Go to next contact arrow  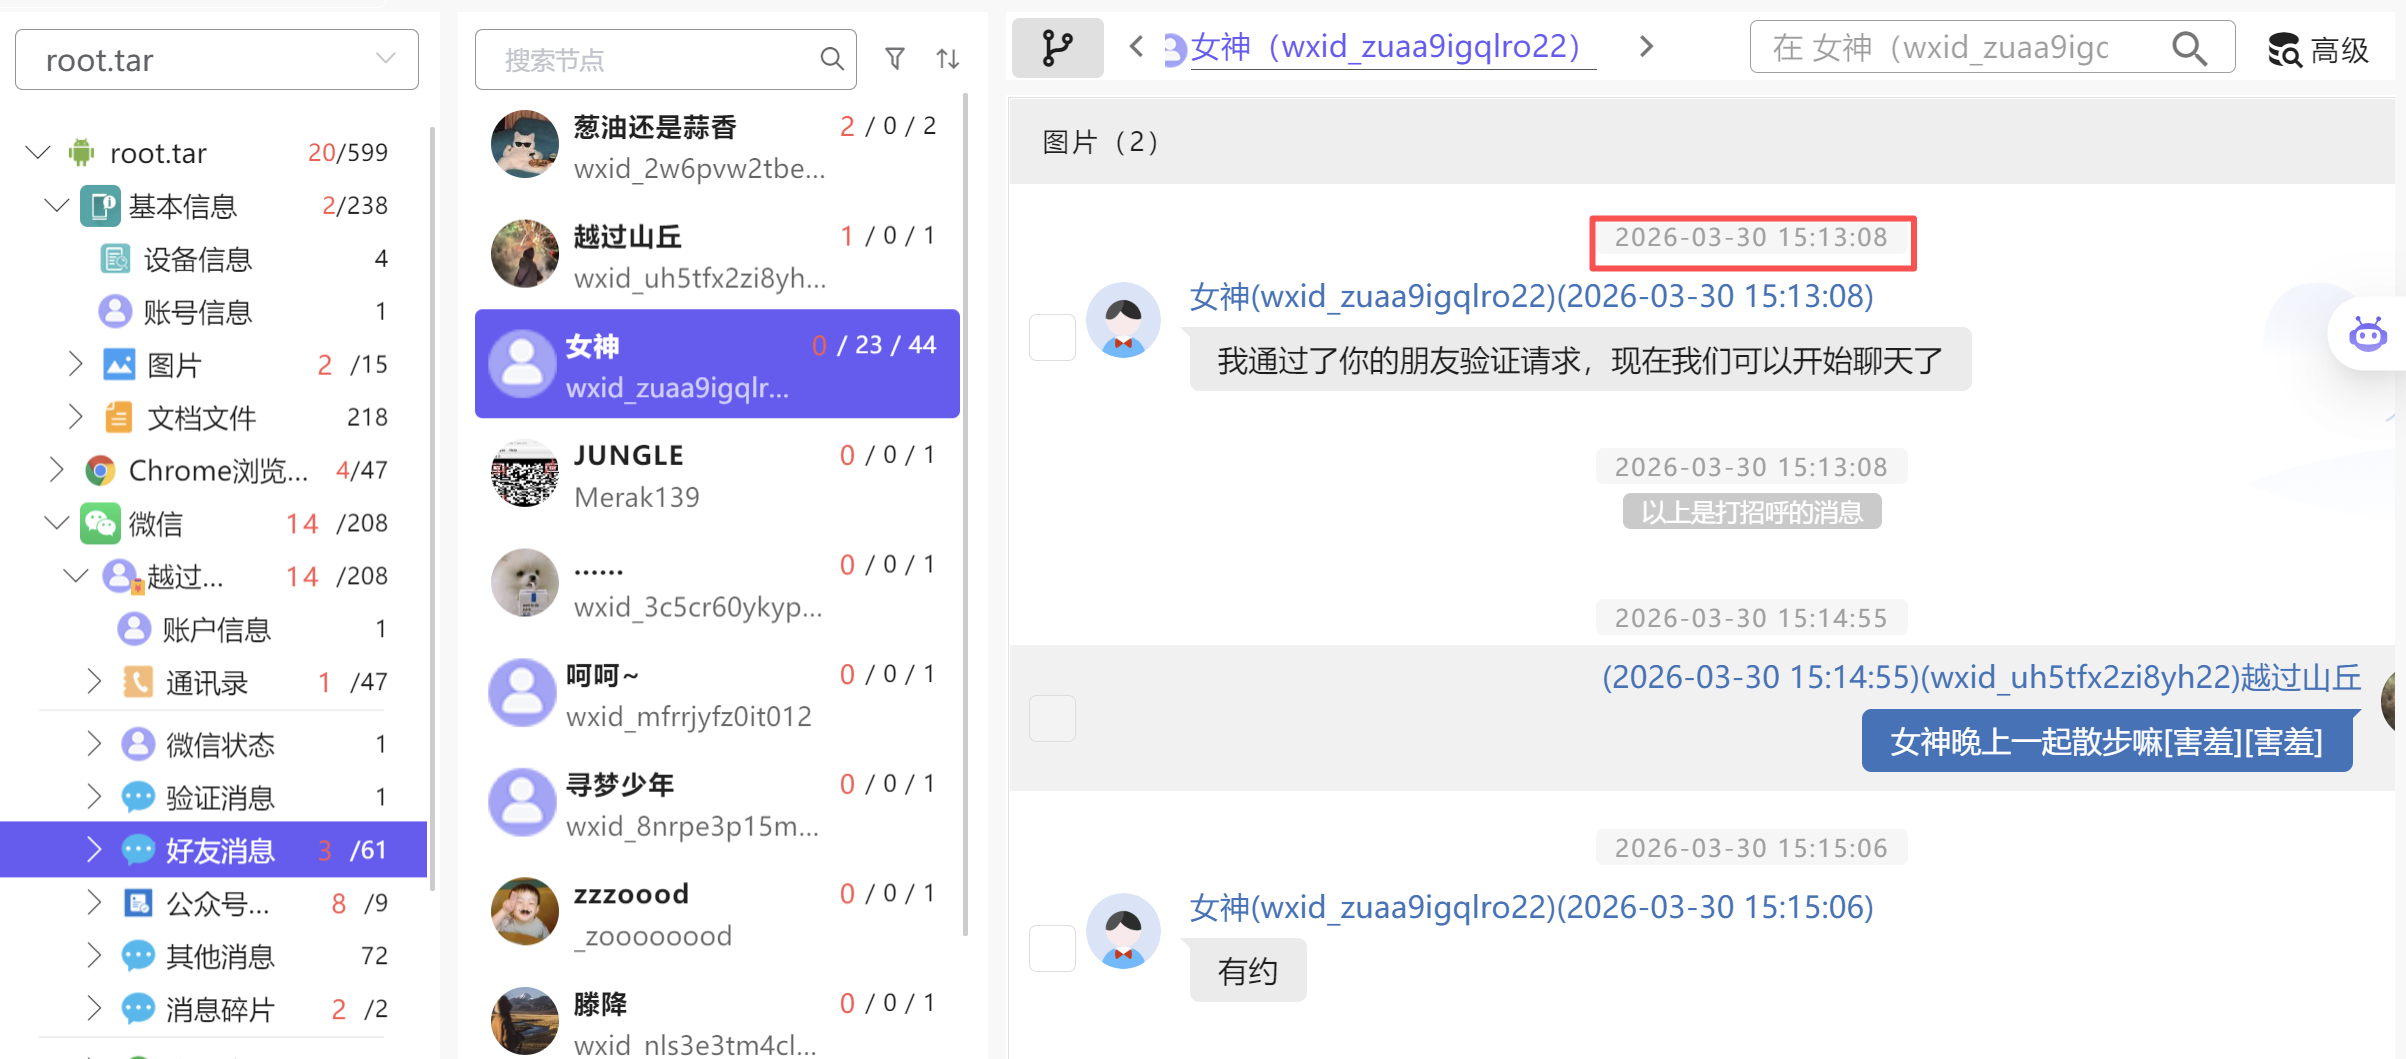pyautogui.click(x=1646, y=46)
